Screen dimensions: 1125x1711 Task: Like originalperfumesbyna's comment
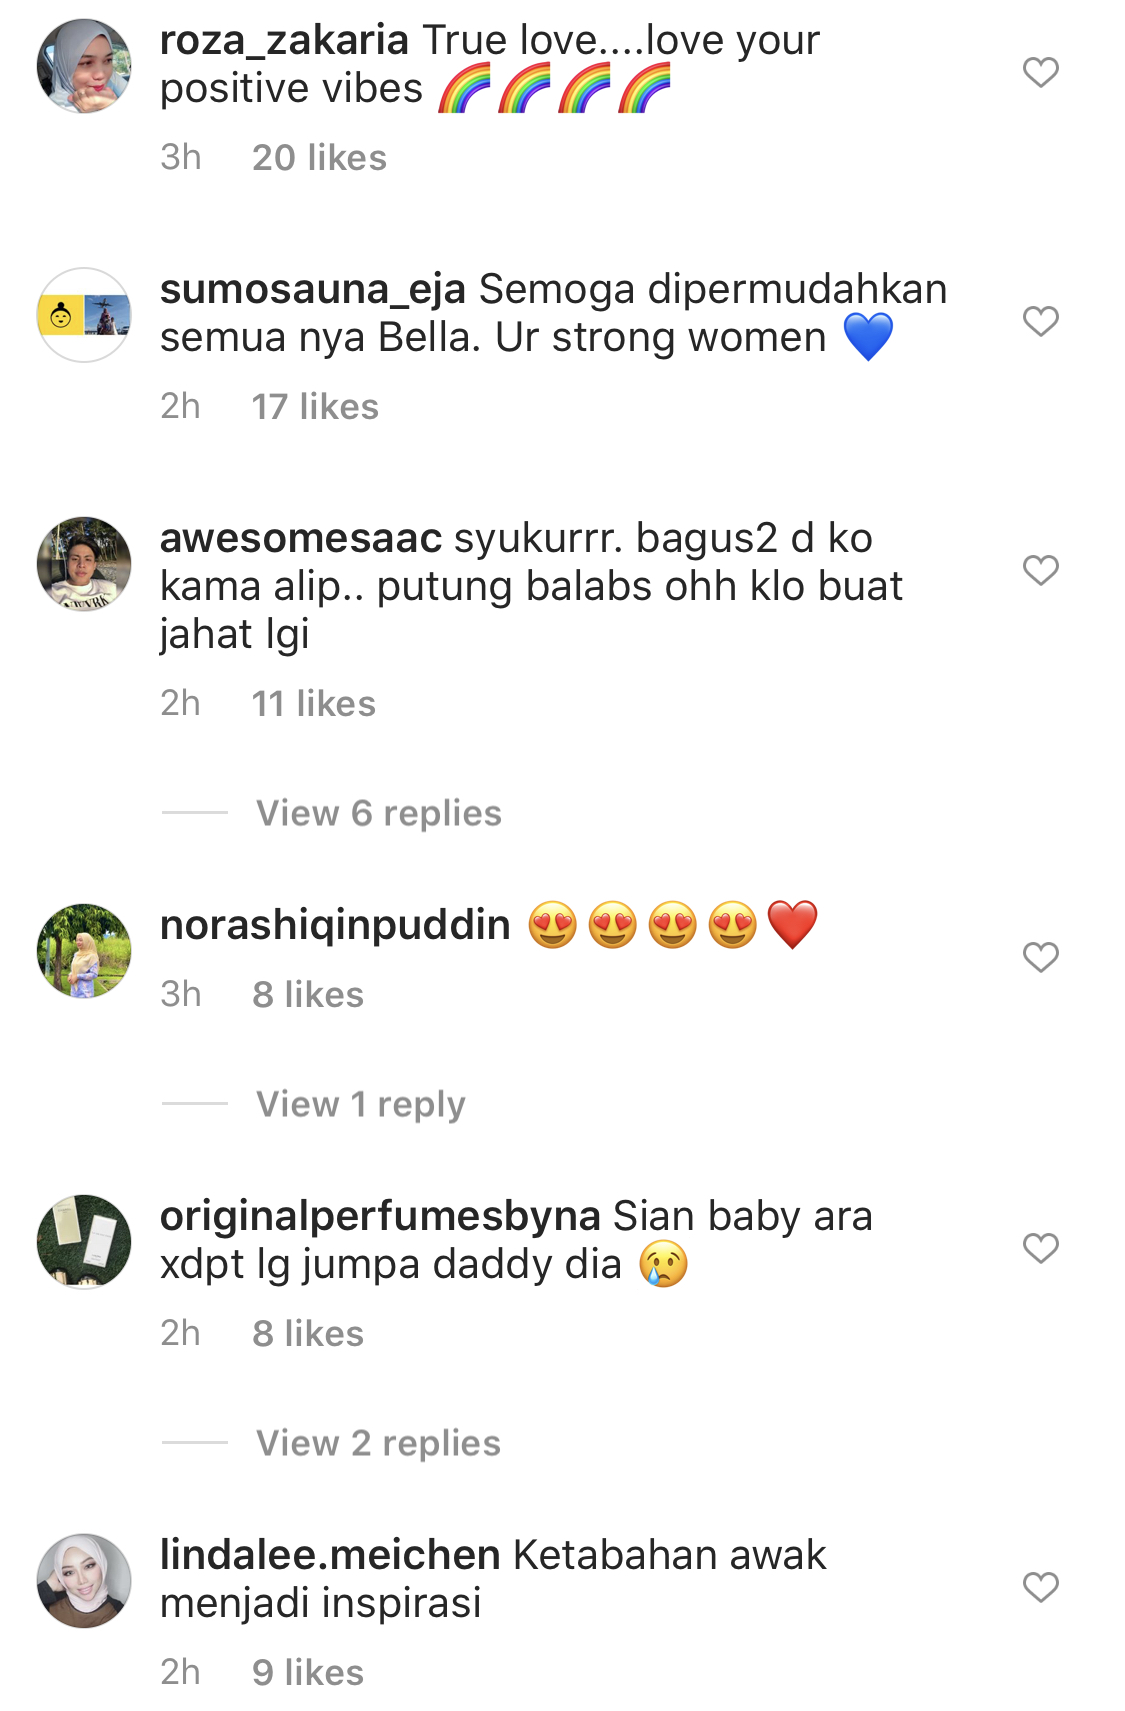click(1040, 1248)
